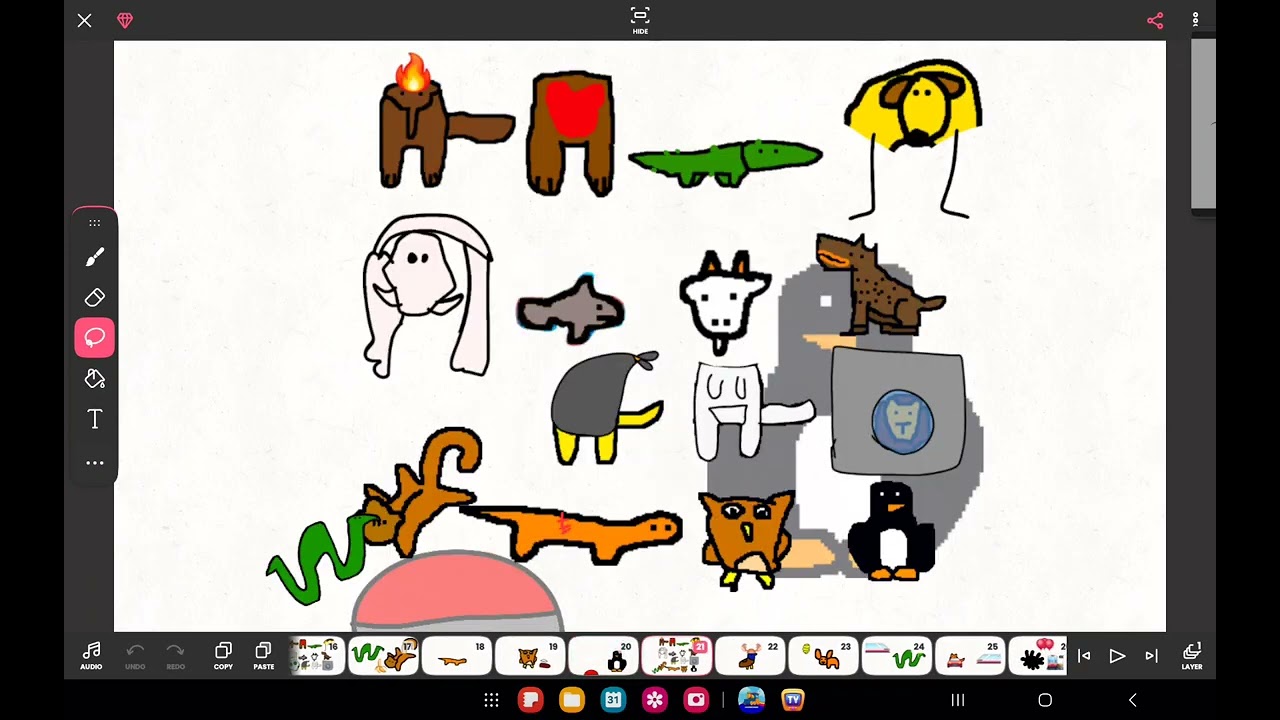The image size is (1280, 720).
Task: Open the Layer panel
Action: pos(1192,656)
